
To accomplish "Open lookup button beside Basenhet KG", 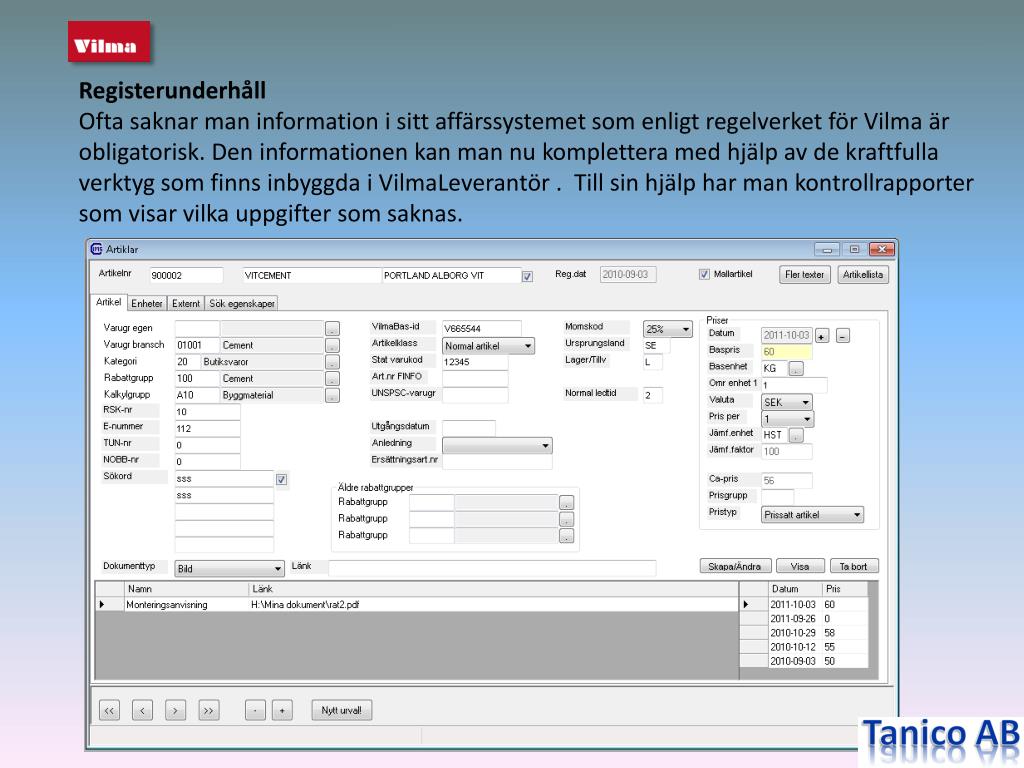I will (x=795, y=369).
